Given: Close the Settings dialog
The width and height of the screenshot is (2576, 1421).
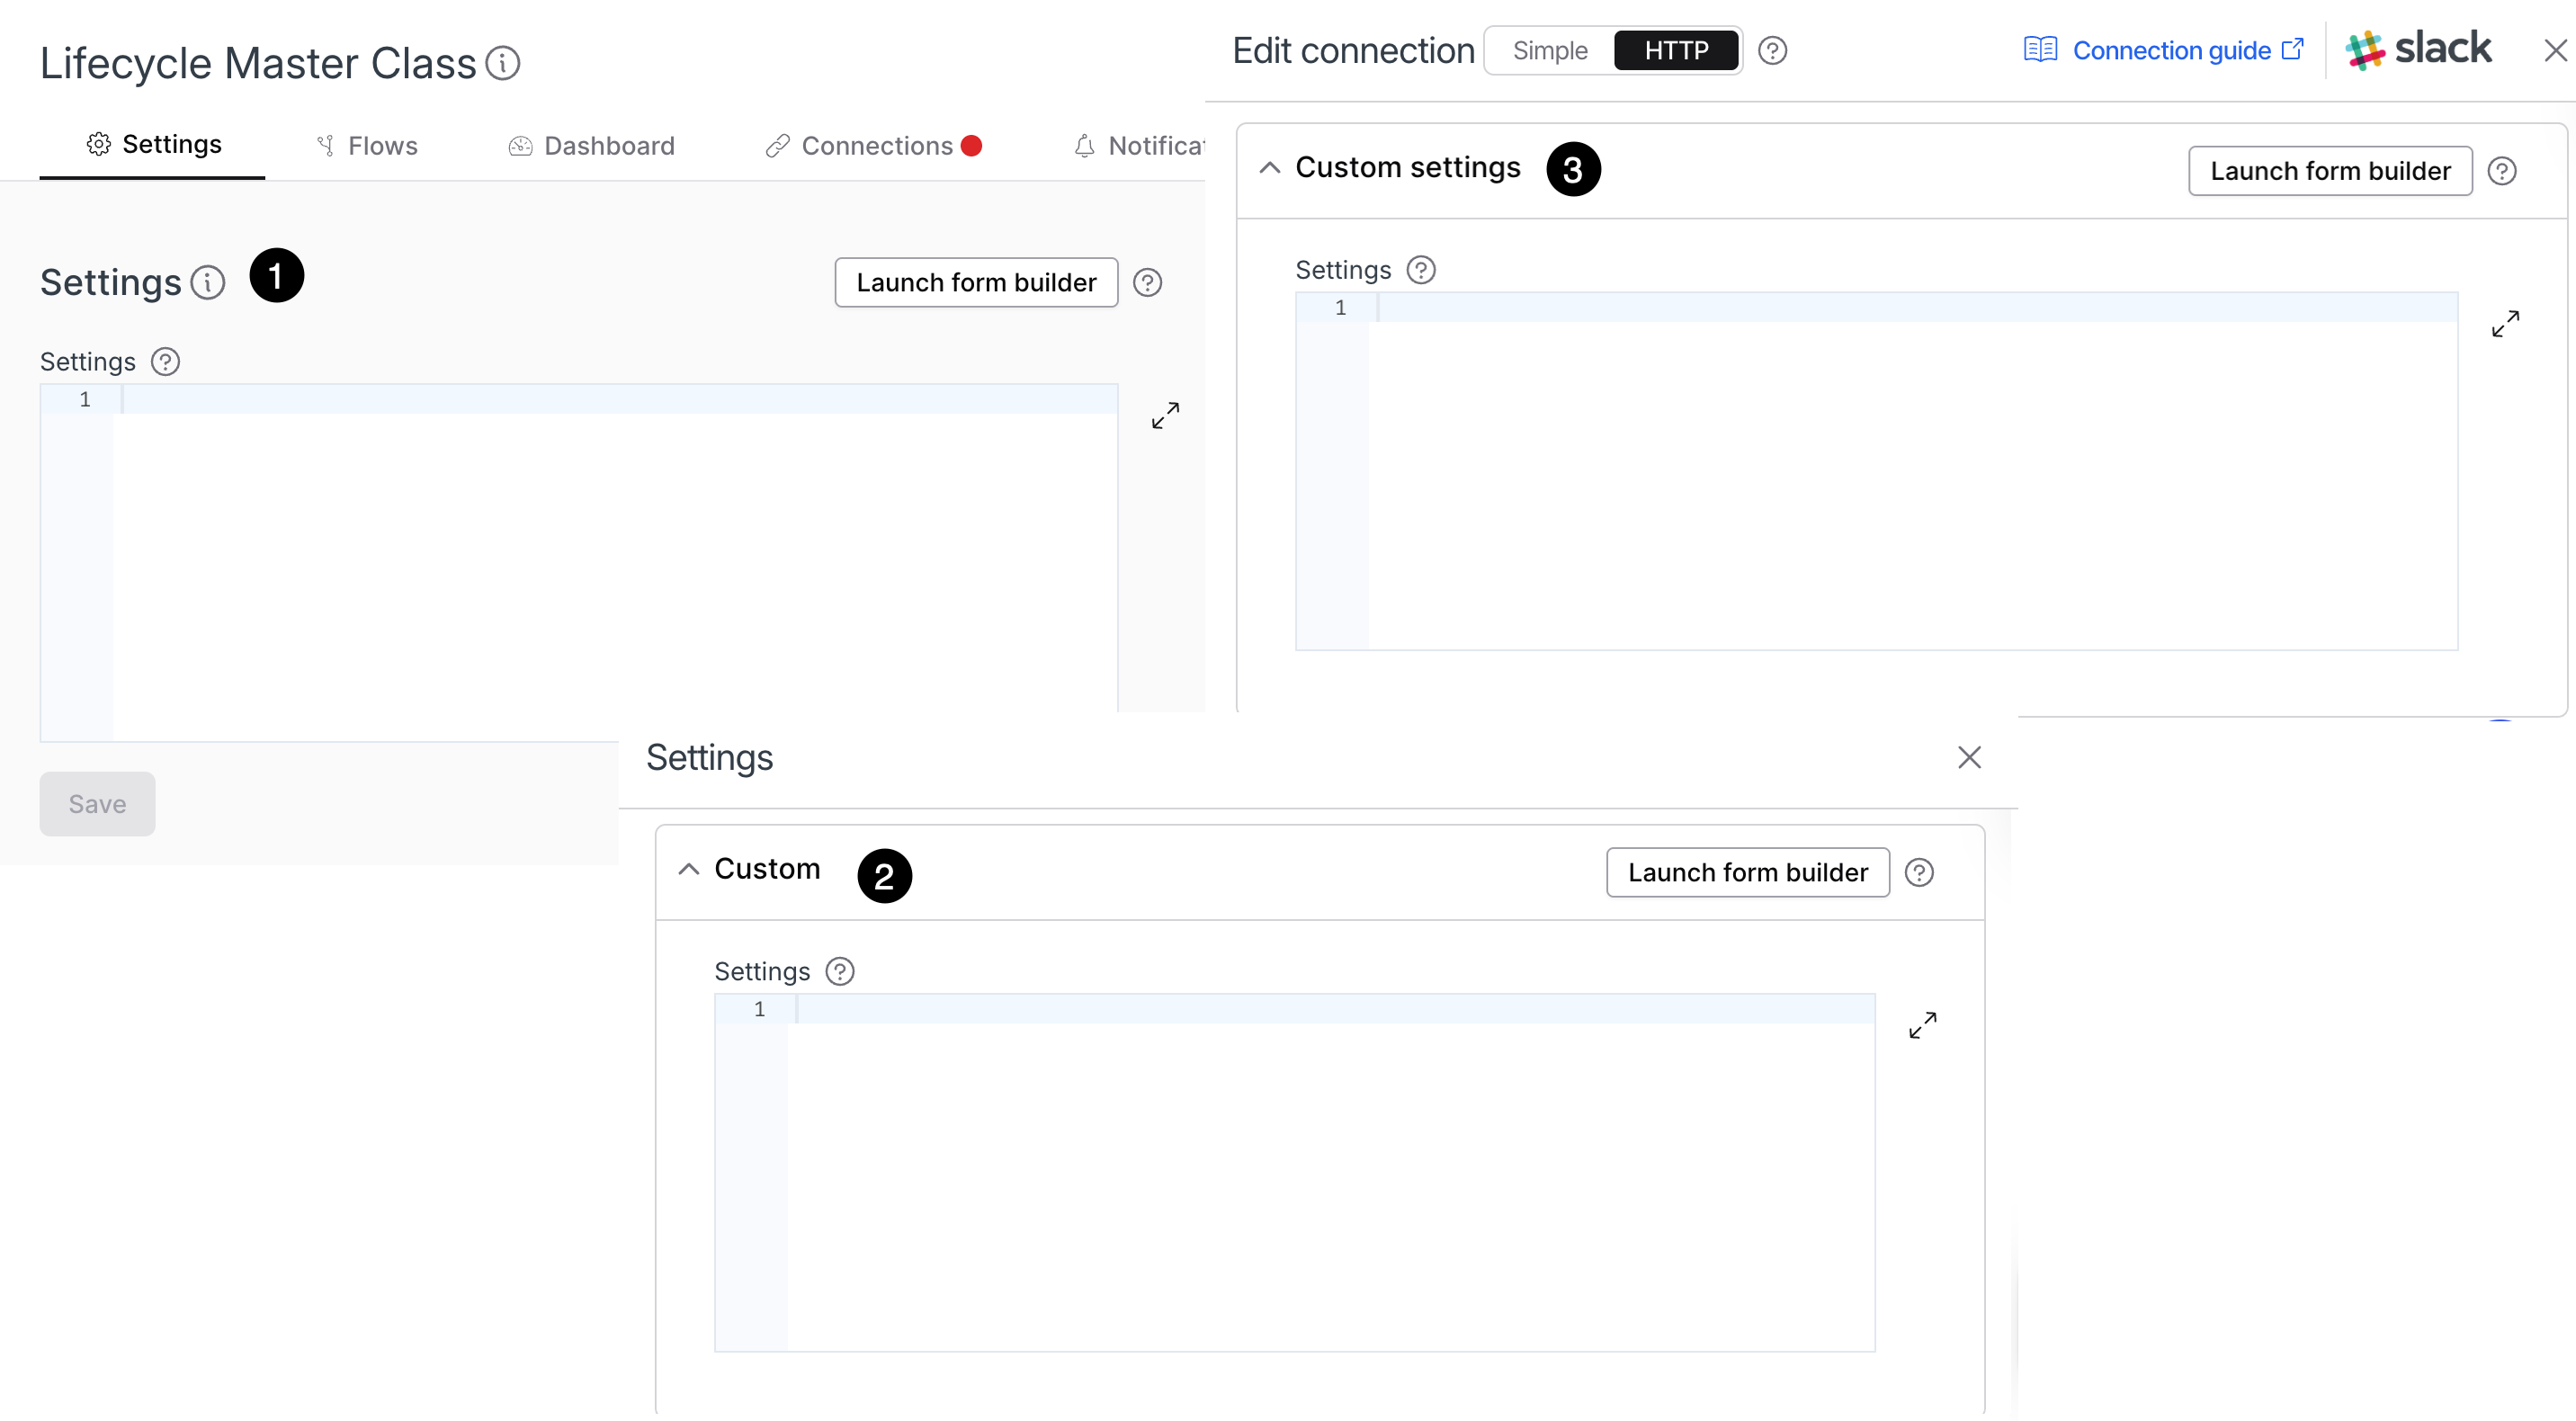Looking at the screenshot, I should 1969,758.
